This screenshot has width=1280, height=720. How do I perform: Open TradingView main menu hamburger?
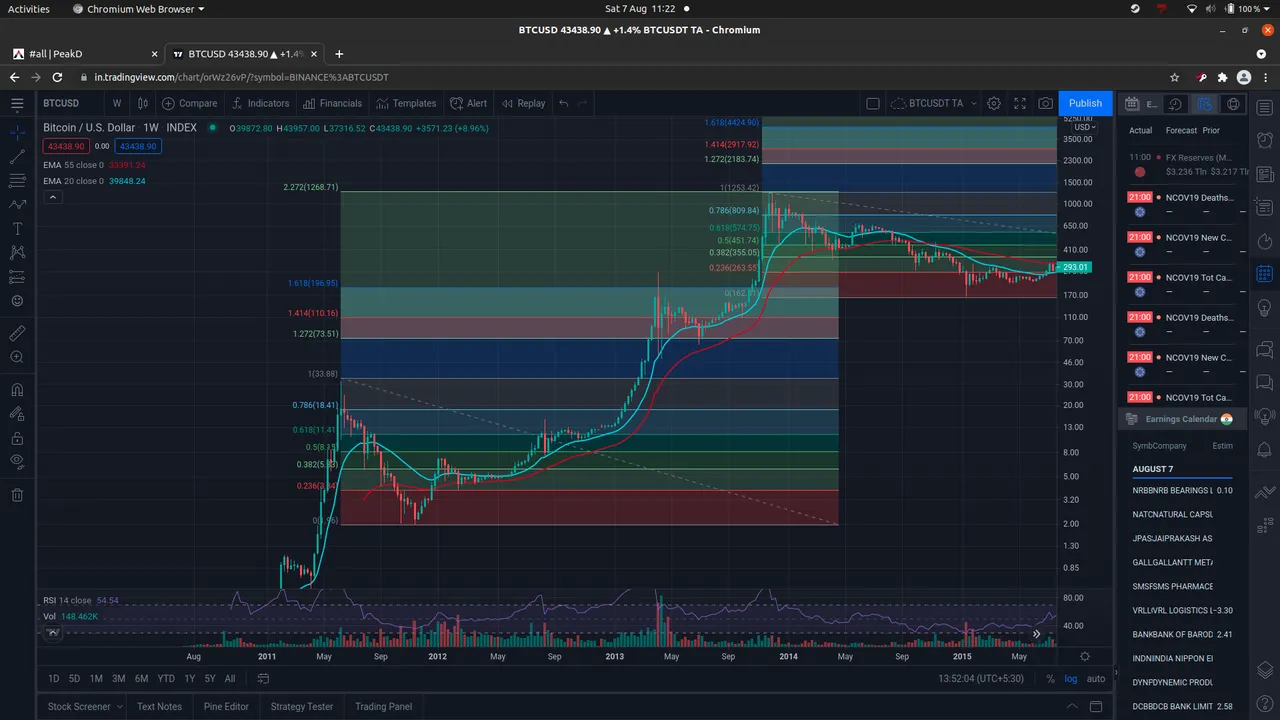tap(17, 103)
